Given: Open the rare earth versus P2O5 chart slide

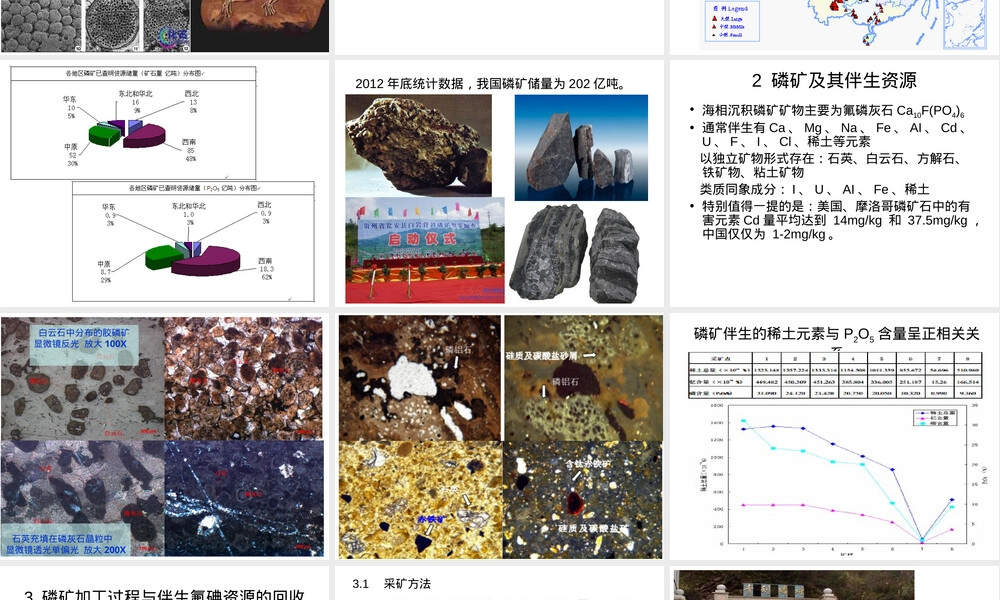Looking at the screenshot, I should (835, 437).
